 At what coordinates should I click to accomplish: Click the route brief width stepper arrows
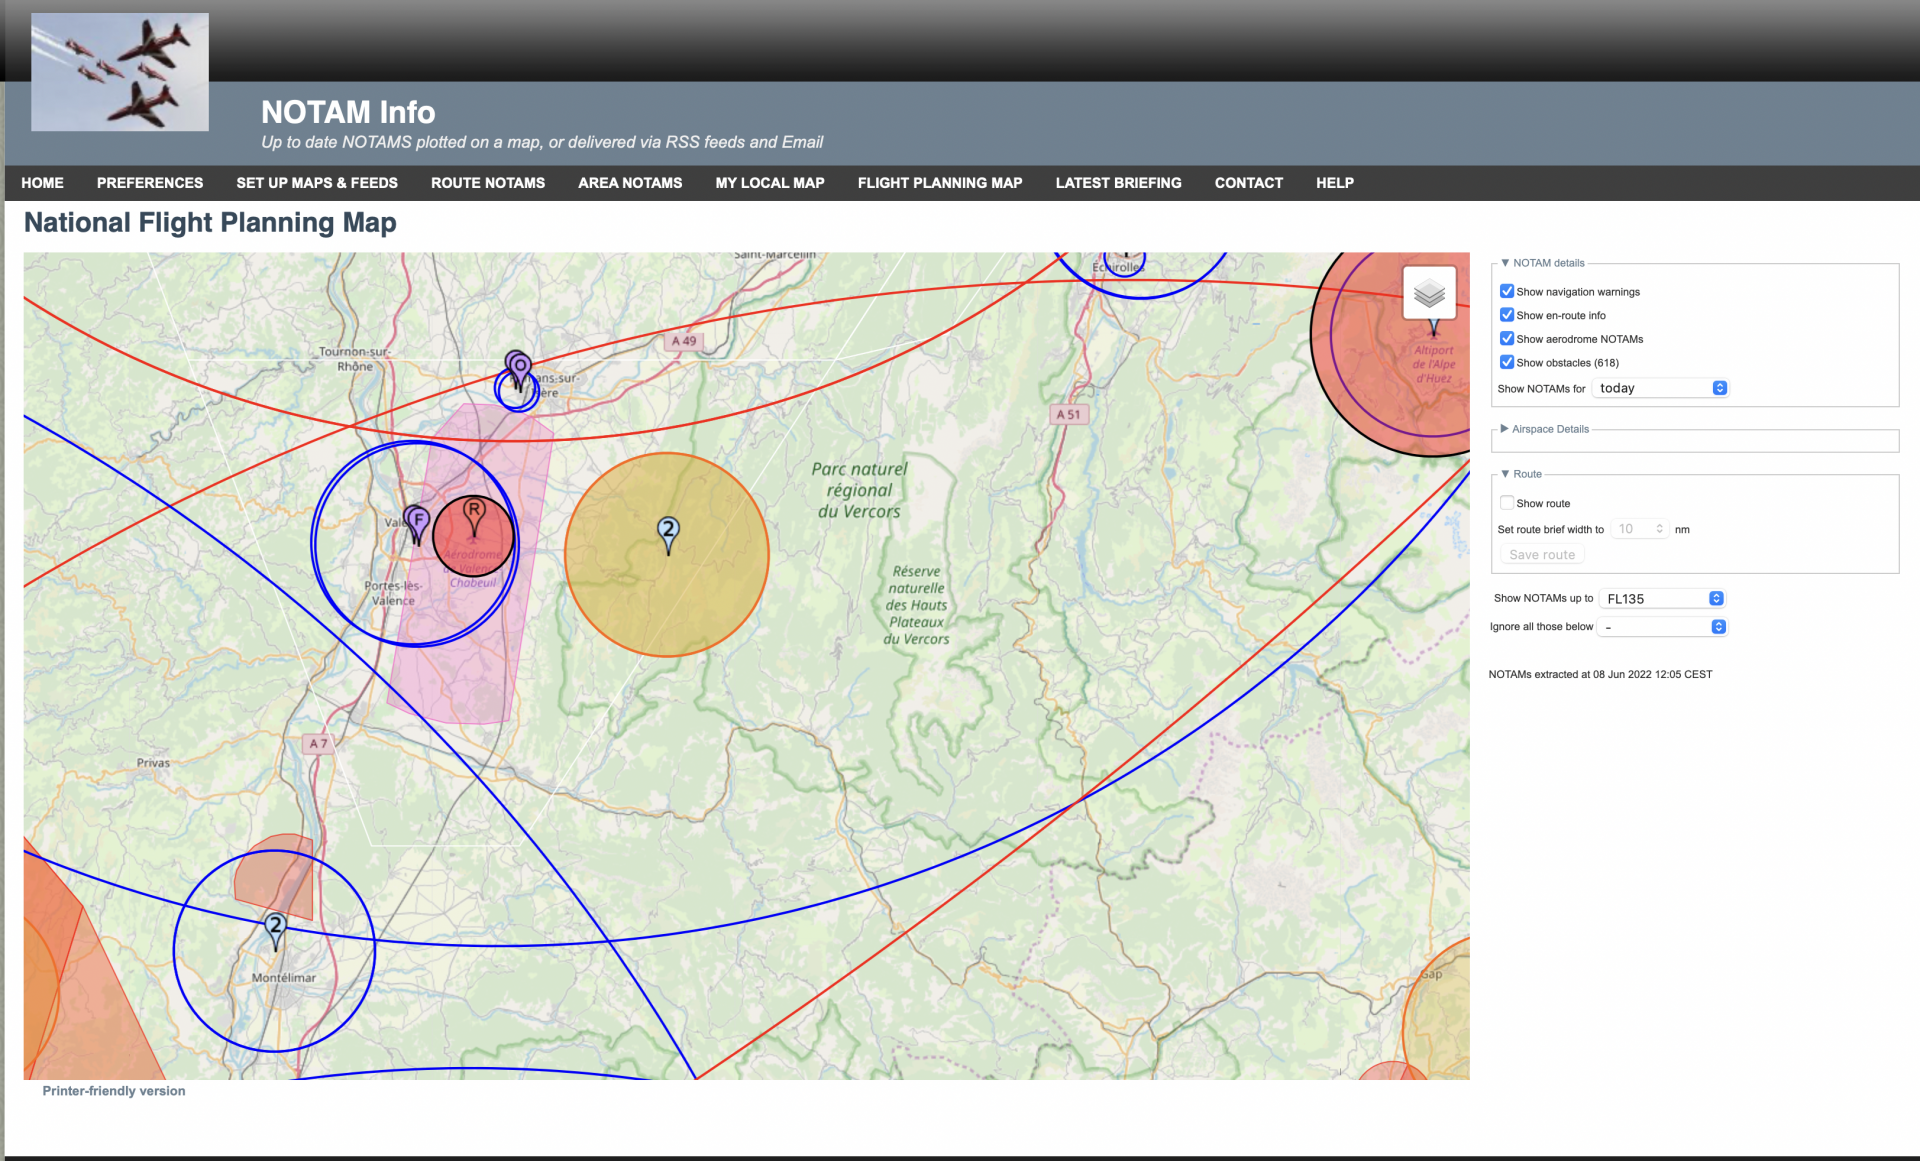point(1660,529)
